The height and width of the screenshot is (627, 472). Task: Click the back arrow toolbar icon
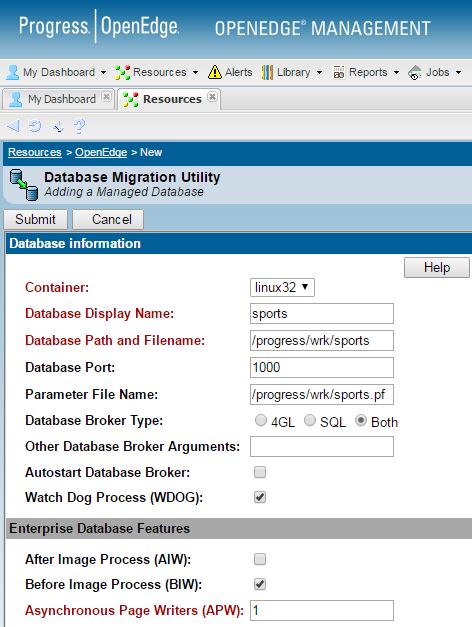[x=13, y=126]
